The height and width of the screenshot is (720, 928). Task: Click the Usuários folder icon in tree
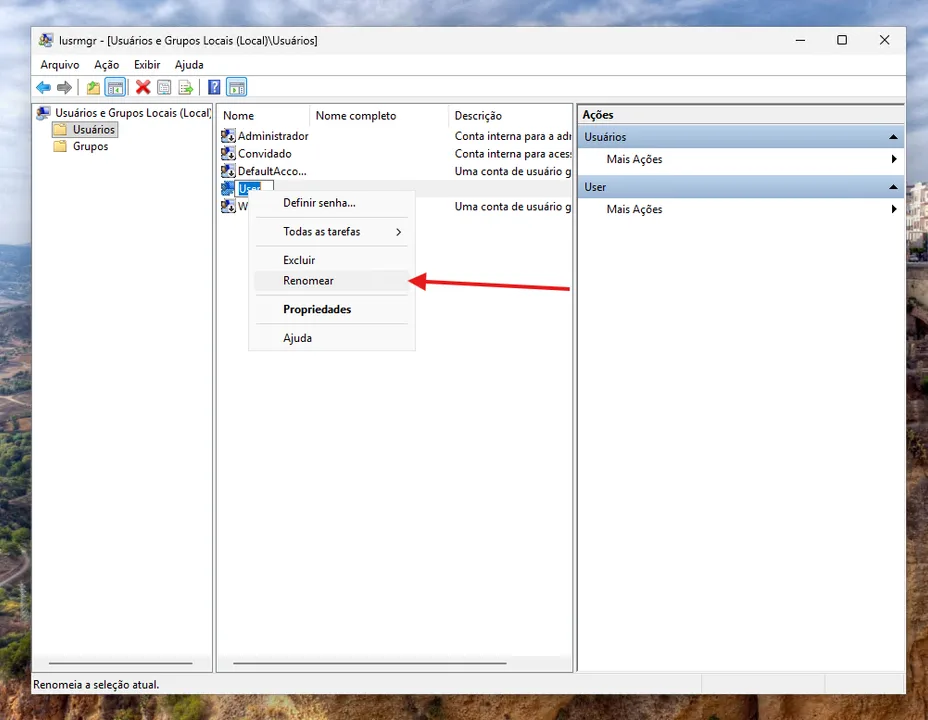[x=60, y=130]
